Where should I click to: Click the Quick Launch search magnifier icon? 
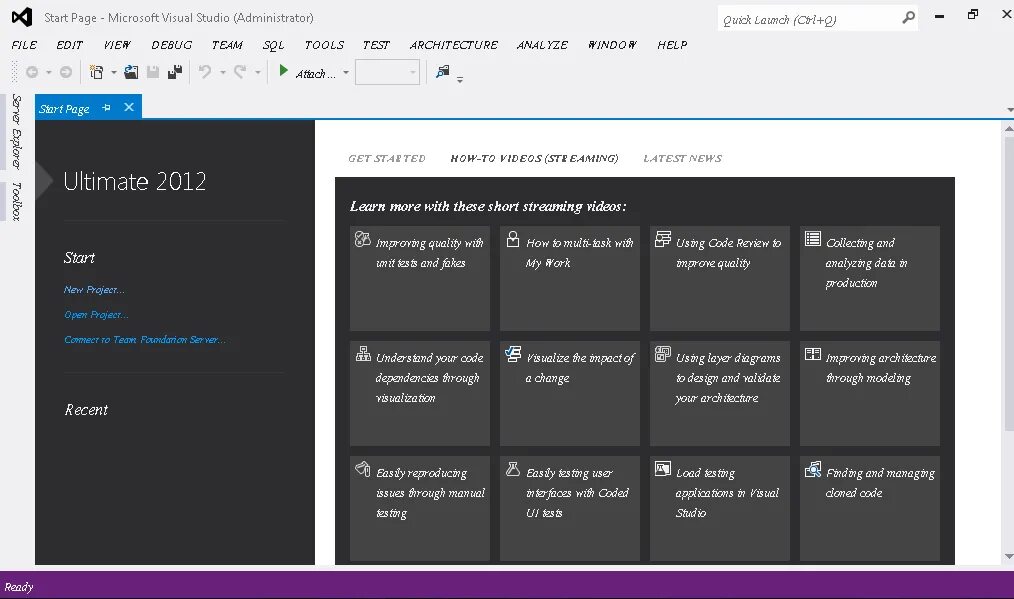[x=909, y=18]
